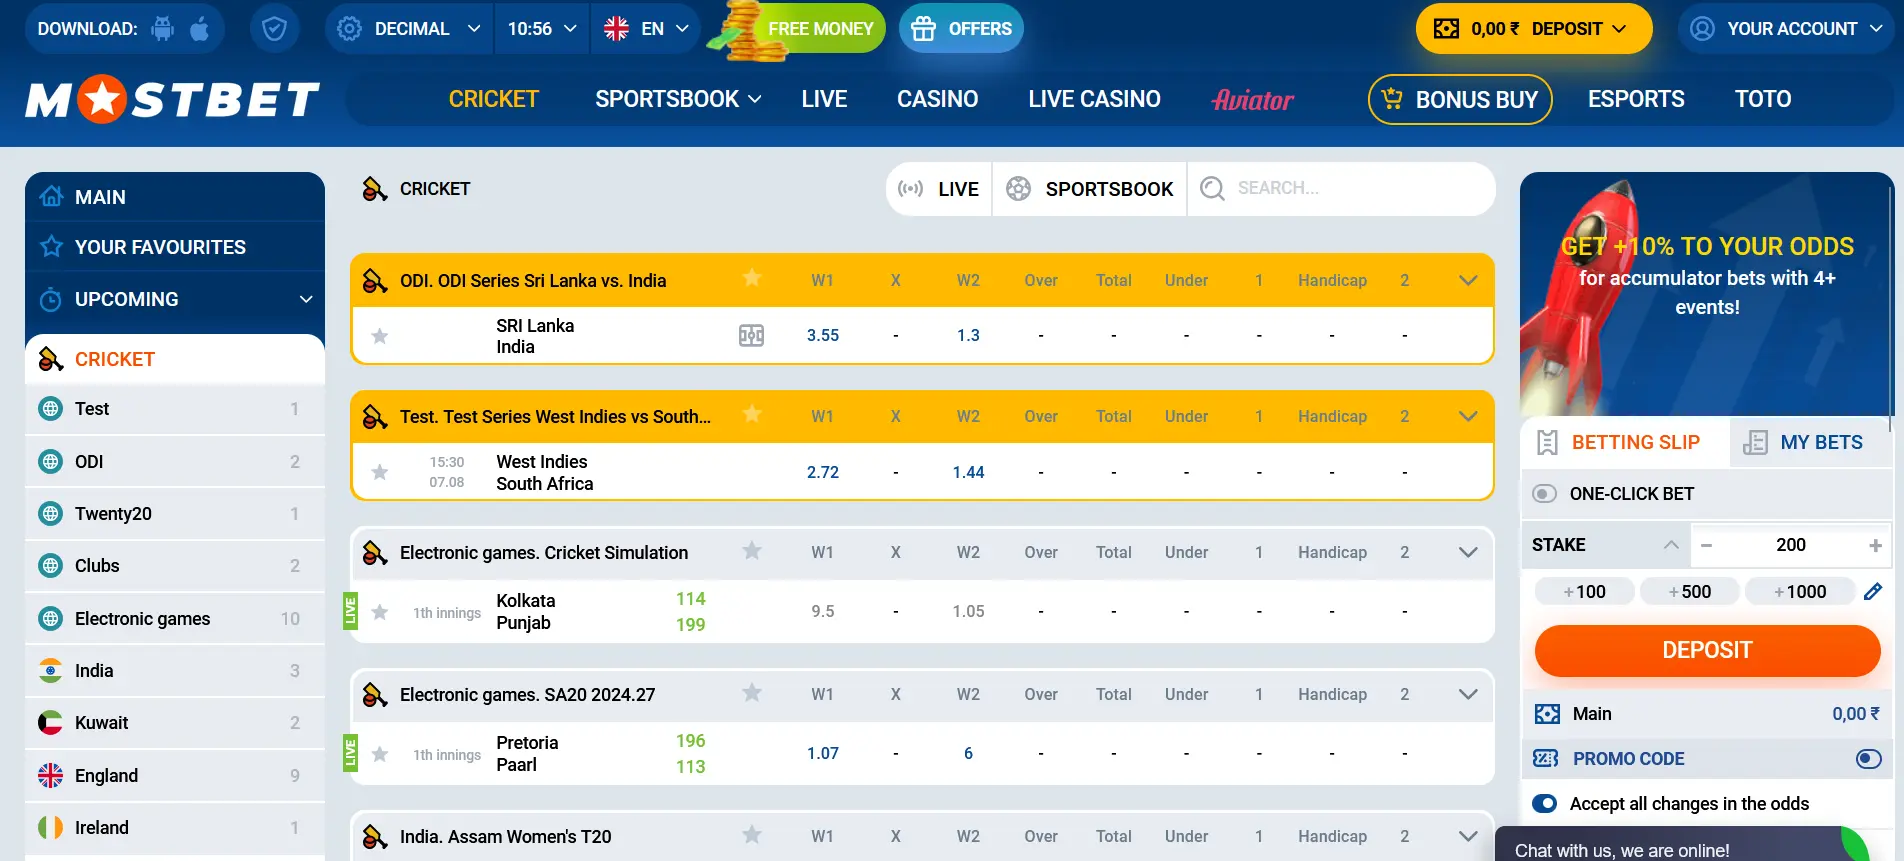This screenshot has height=861, width=1904.
Task: Favourite the Kolkata vs Punjab match star
Action: point(380,612)
